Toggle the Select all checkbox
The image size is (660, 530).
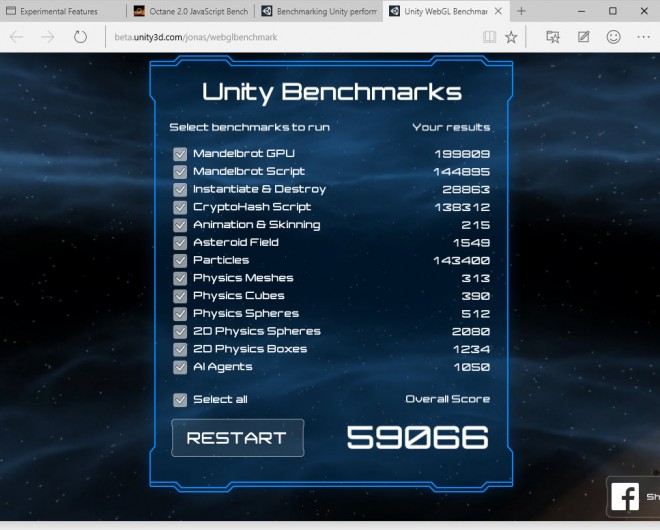coord(180,400)
